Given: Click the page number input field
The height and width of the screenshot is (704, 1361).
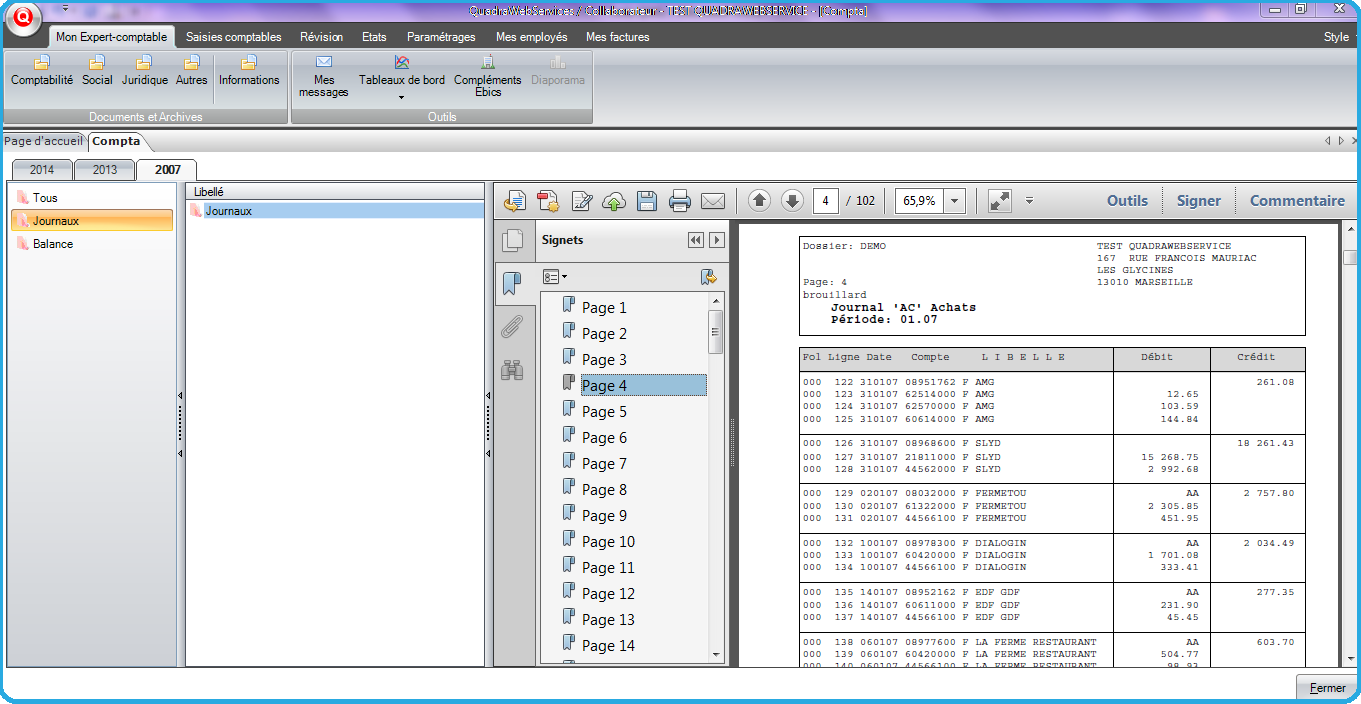Looking at the screenshot, I should pos(826,201).
